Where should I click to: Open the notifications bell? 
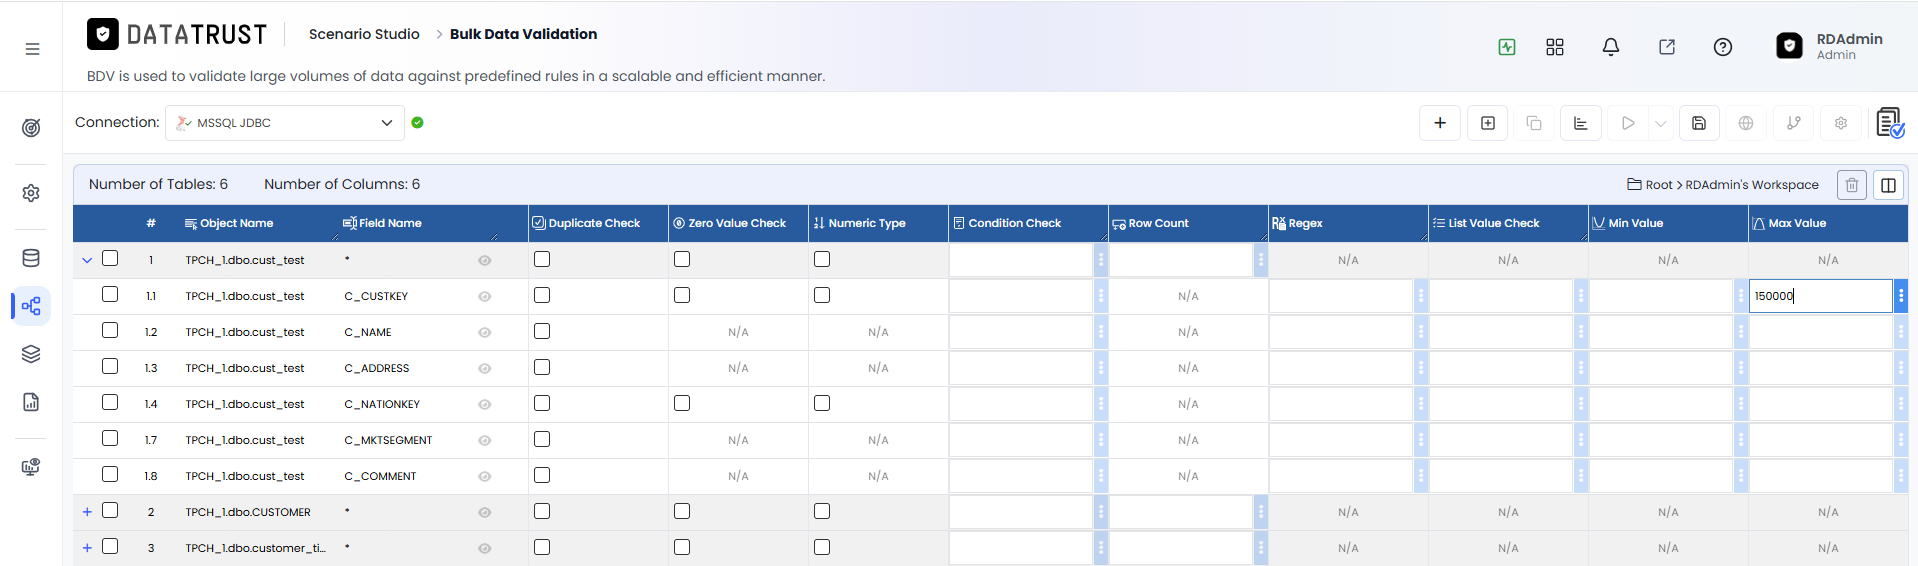(1610, 47)
